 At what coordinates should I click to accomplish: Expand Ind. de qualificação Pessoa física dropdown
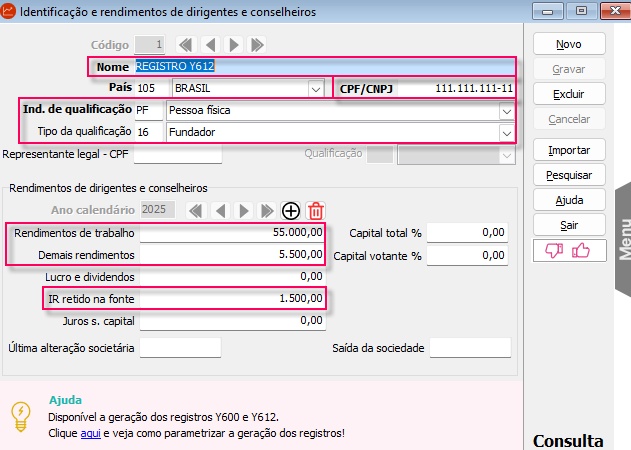[x=507, y=111]
